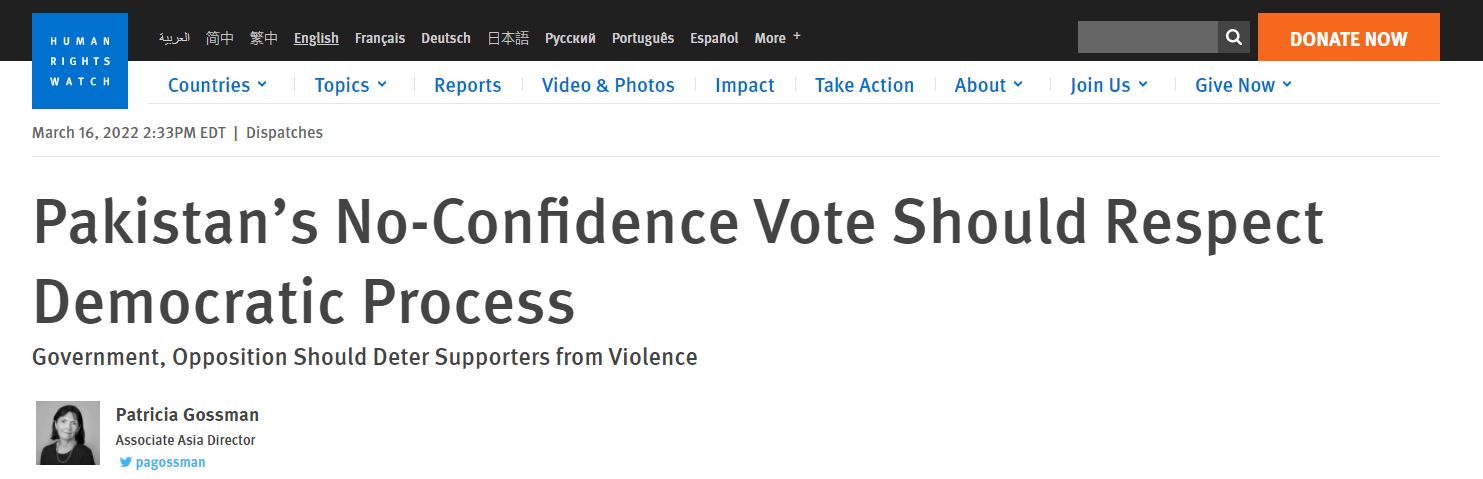Expand the Countries dropdown menu

[217, 85]
